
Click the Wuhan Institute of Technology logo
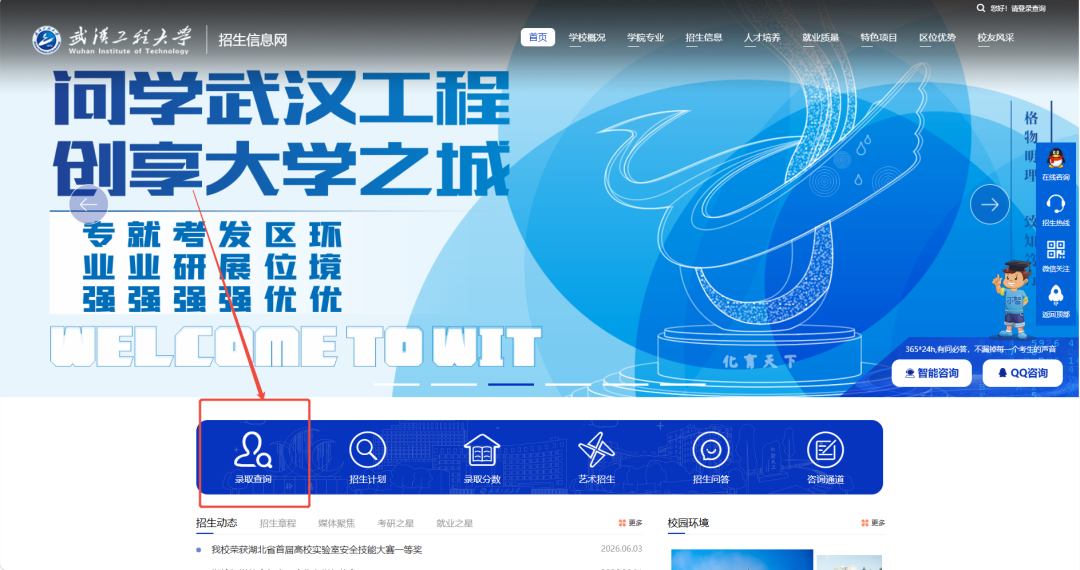pyautogui.click(x=112, y=39)
